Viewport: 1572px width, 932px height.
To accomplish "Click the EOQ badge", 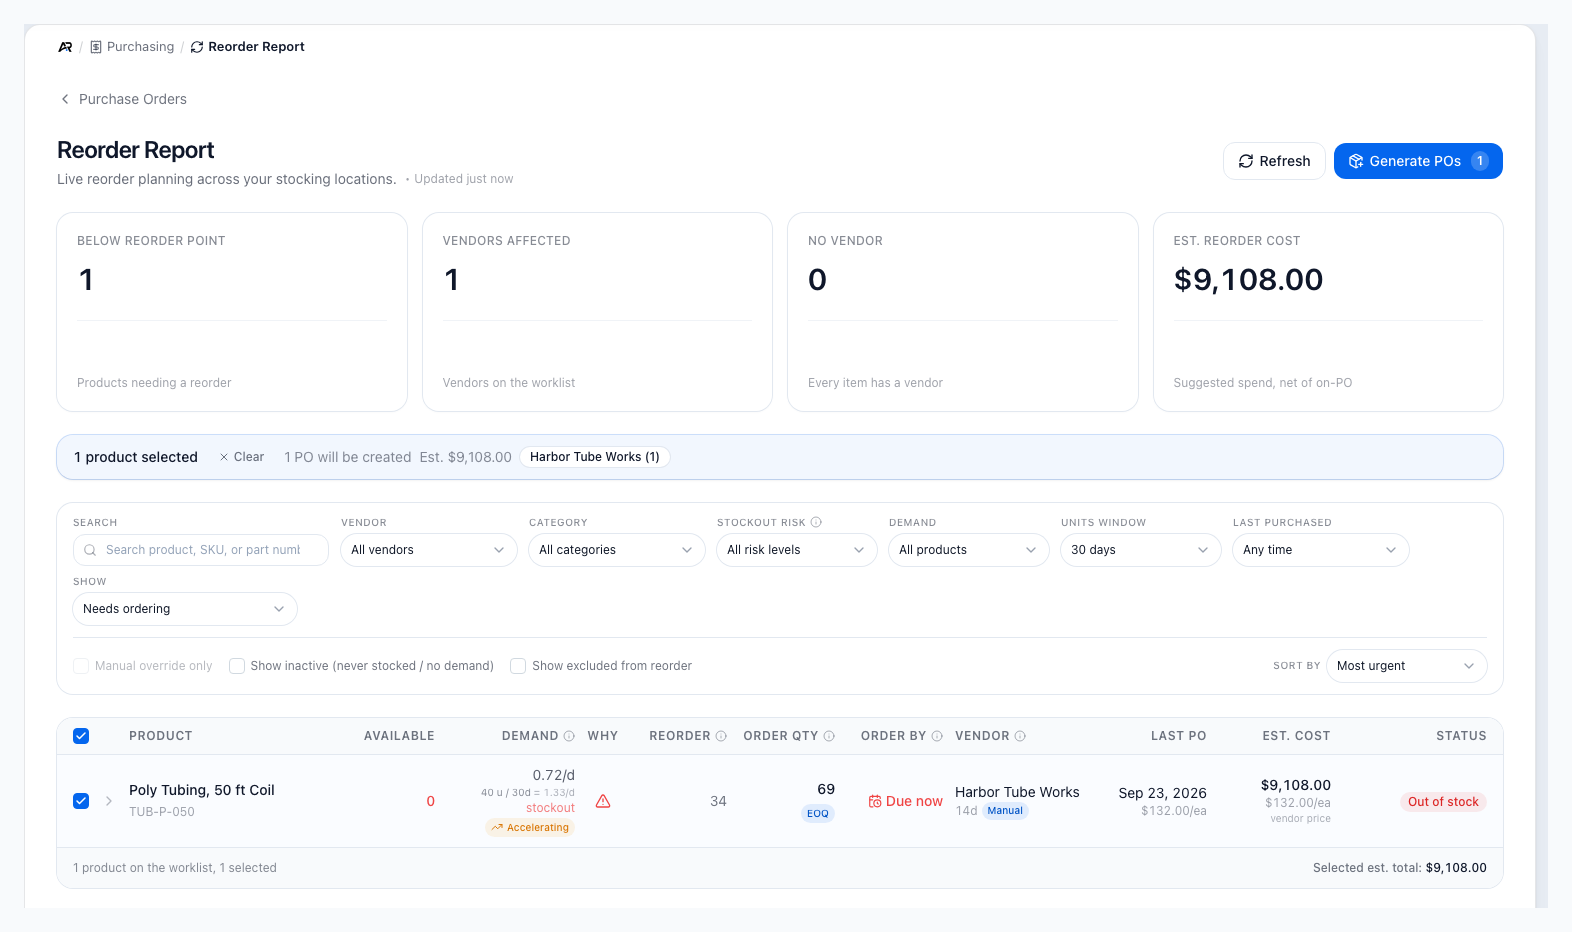I will pyautogui.click(x=818, y=813).
